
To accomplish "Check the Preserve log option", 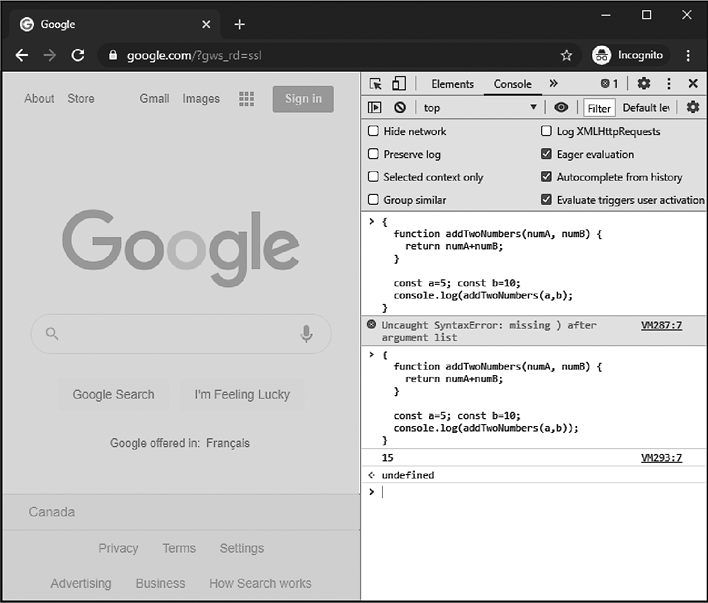I will coord(374,154).
